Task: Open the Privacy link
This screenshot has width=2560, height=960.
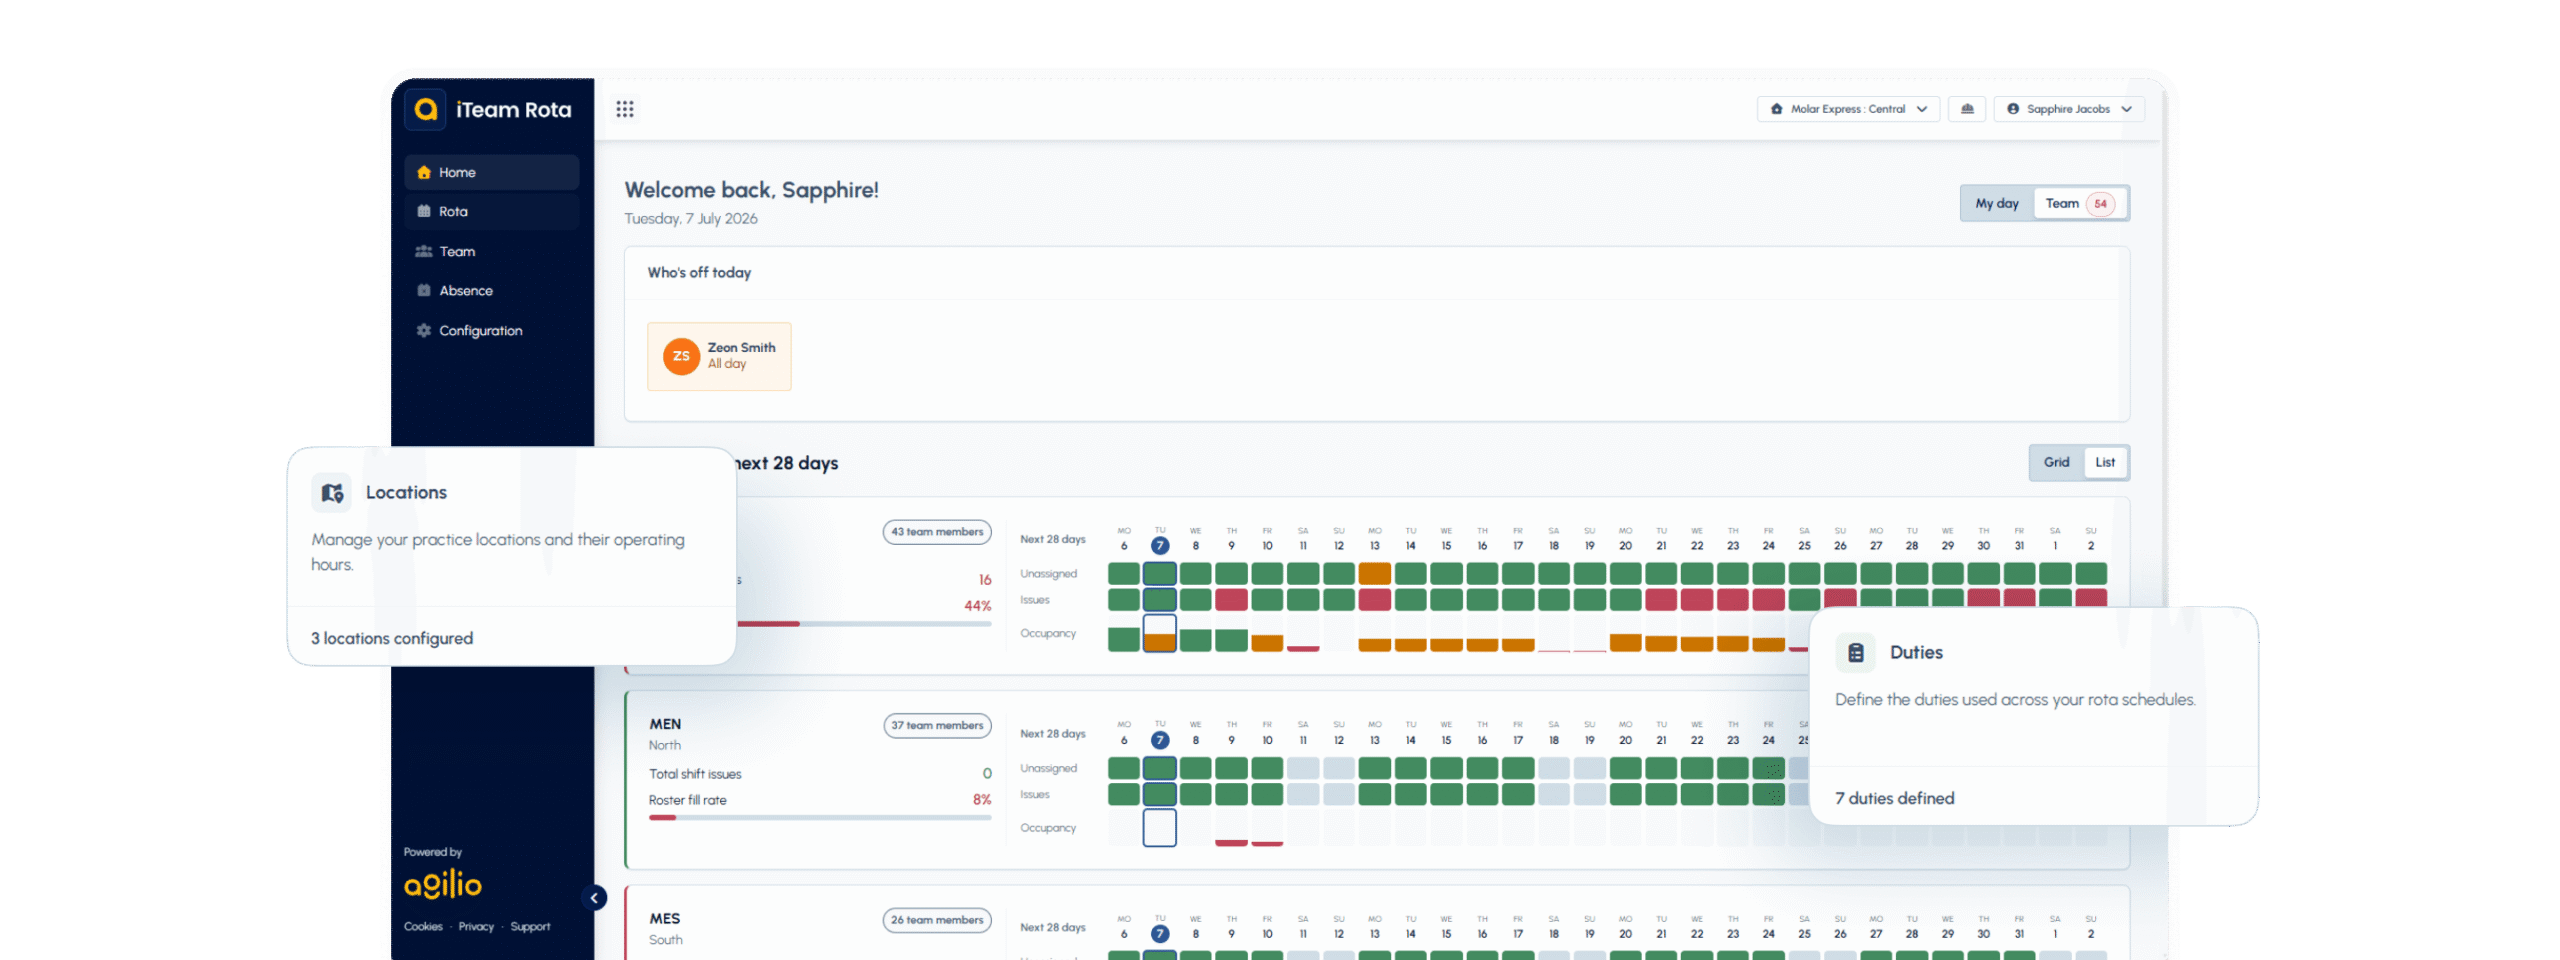Action: coord(476,926)
